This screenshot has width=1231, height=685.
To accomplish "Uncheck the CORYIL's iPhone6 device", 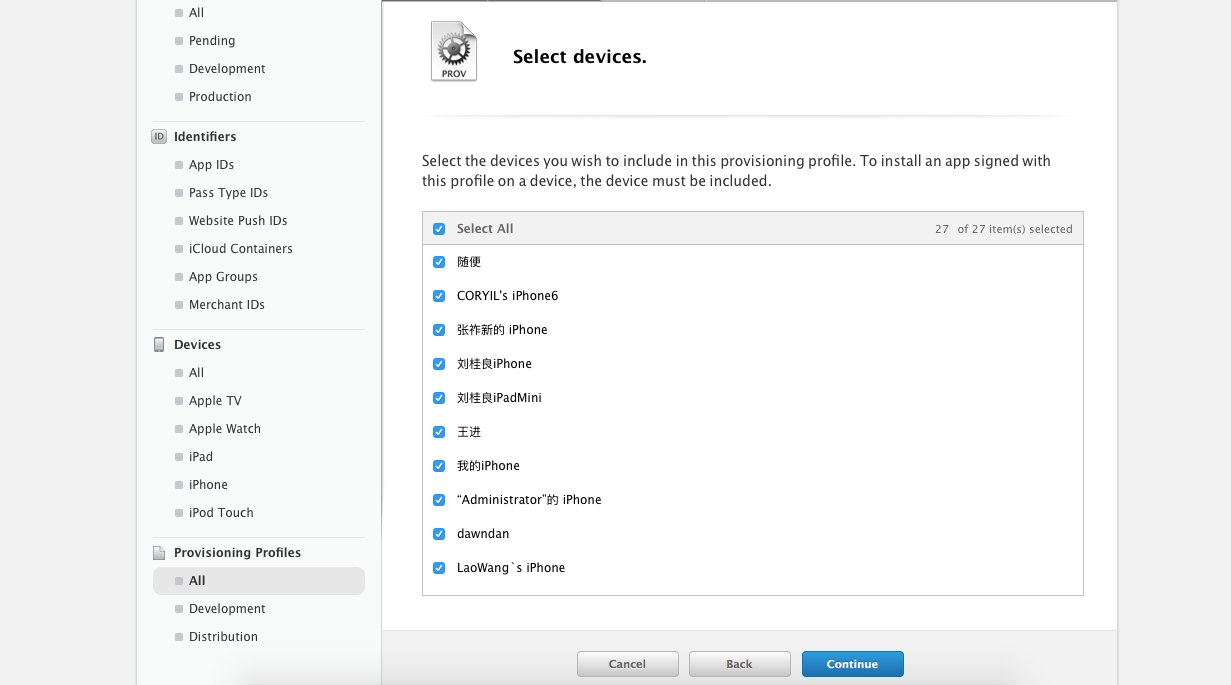I will pyautogui.click(x=439, y=296).
